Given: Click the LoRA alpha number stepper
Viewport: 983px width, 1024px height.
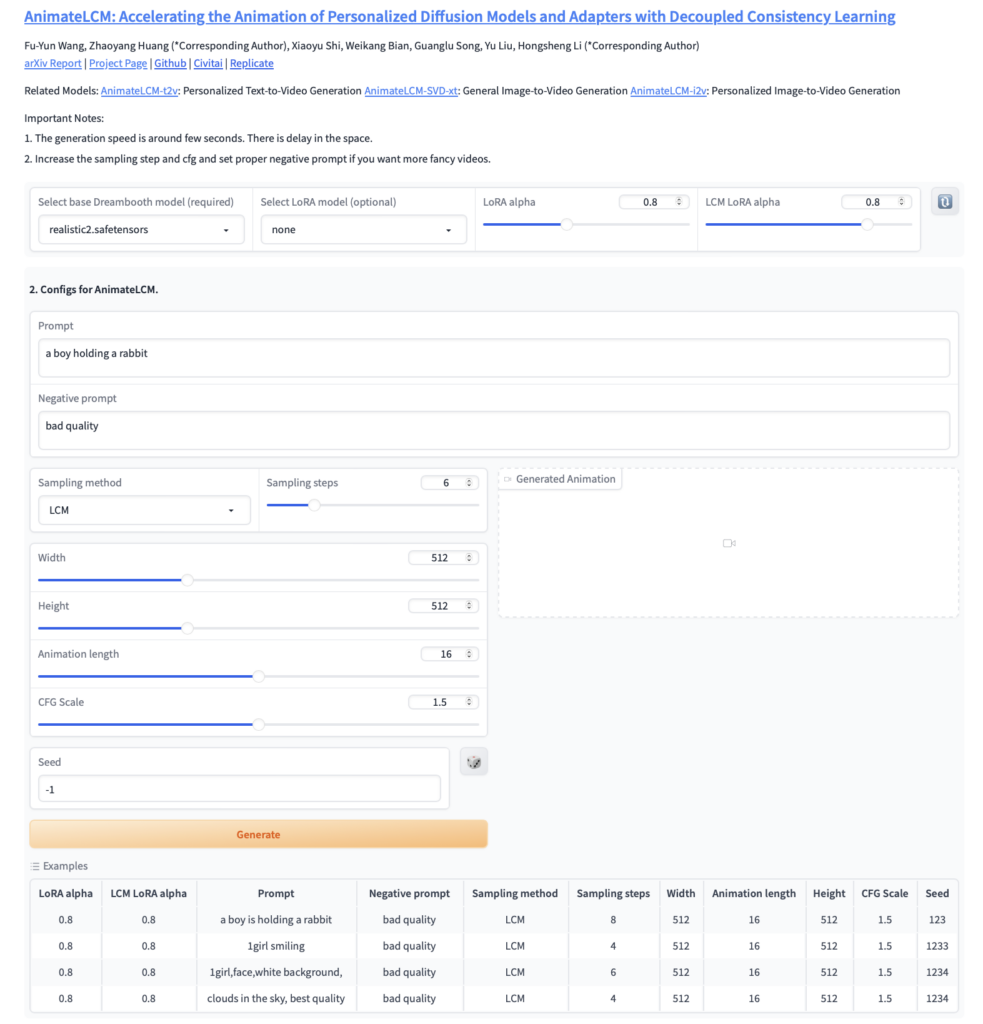Looking at the screenshot, I should coord(679,202).
